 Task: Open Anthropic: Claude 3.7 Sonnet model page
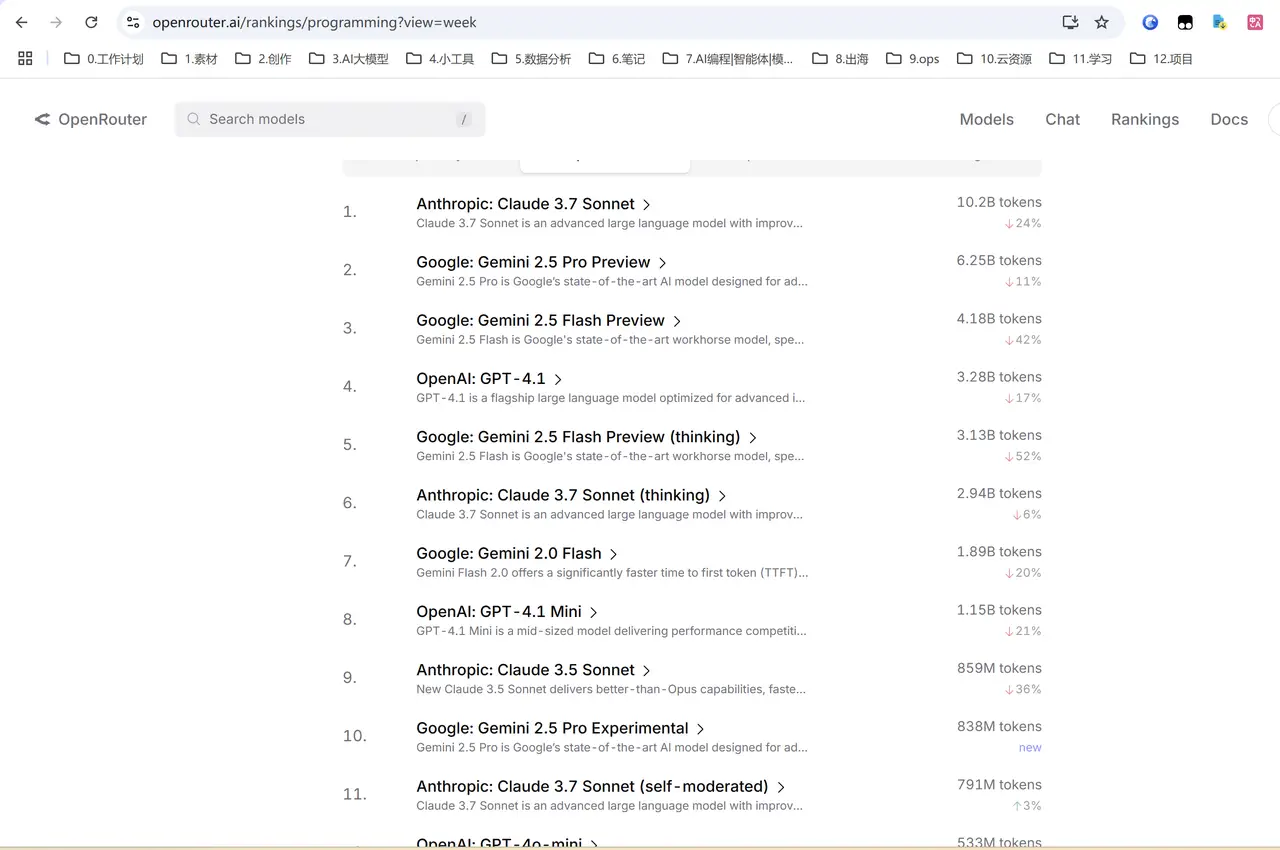[534, 204]
